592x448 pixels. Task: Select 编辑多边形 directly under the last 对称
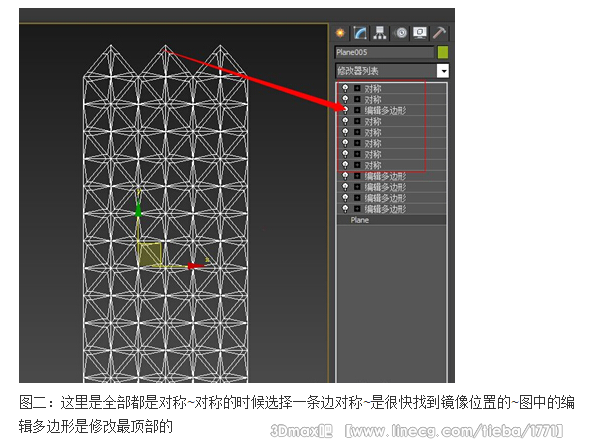pyautogui.click(x=385, y=176)
